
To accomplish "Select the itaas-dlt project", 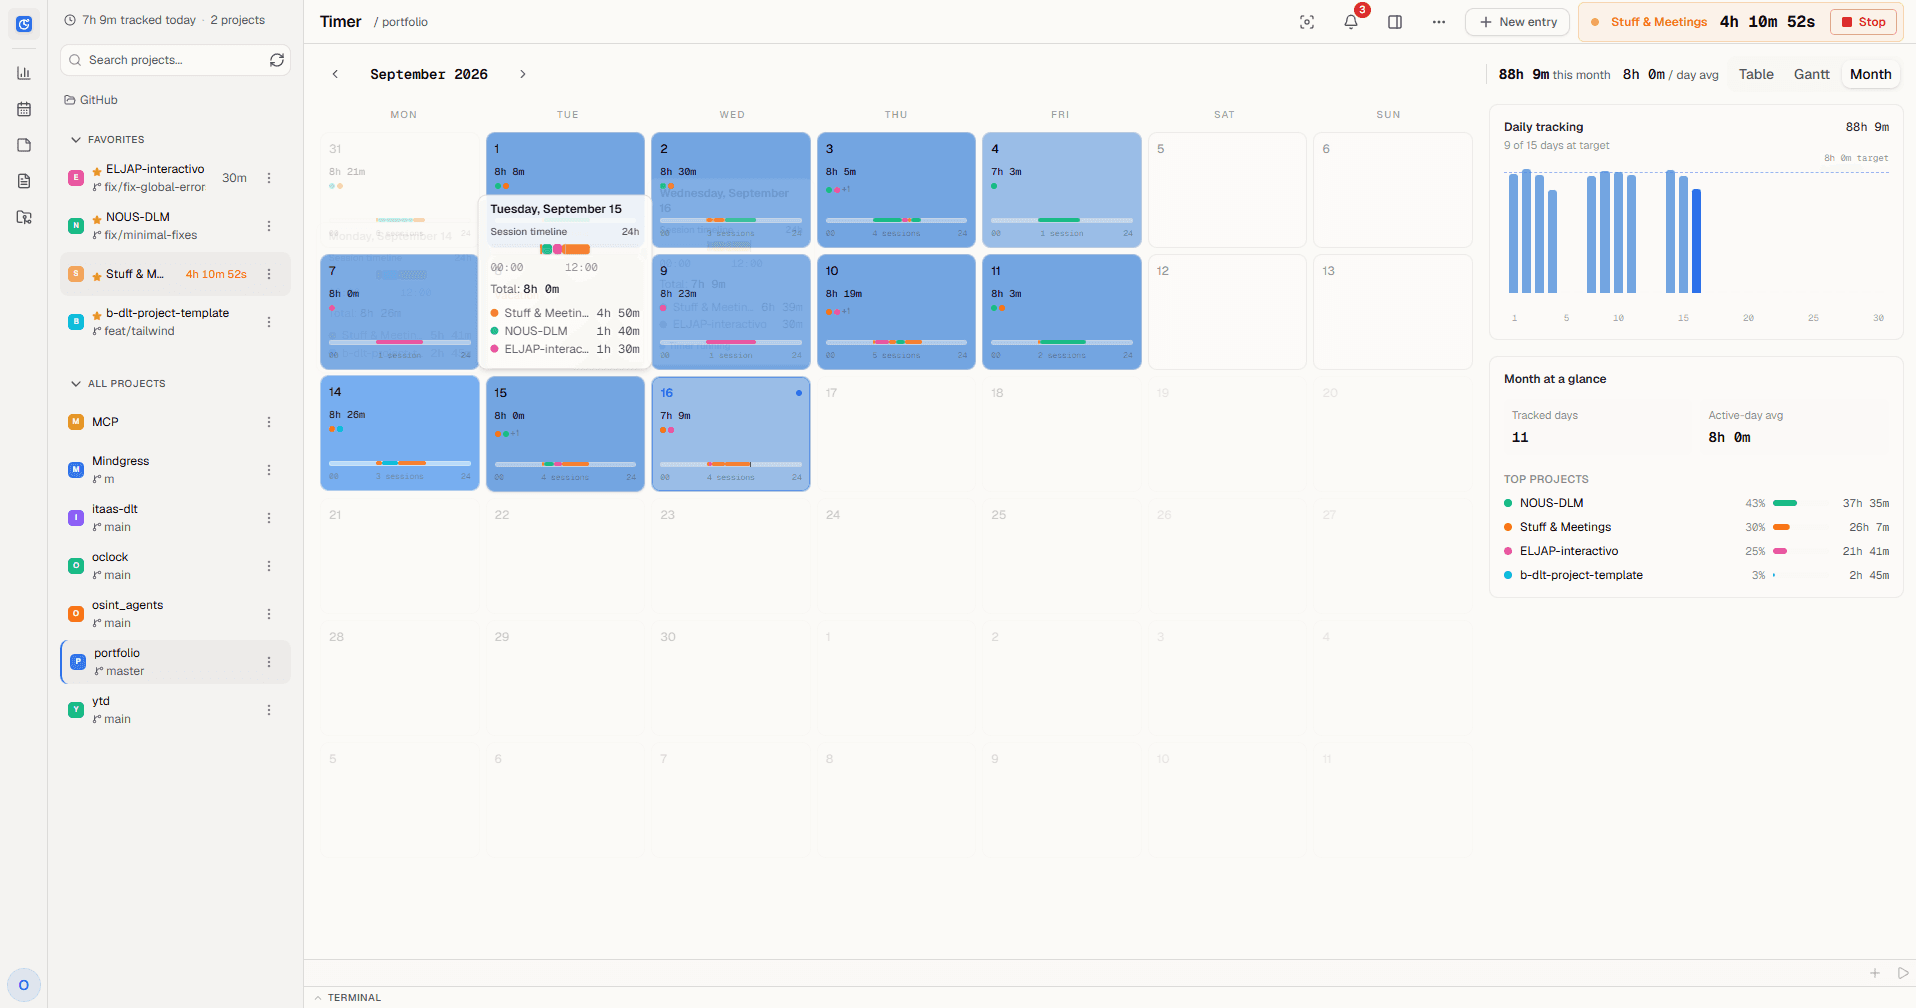I will click(x=176, y=518).
